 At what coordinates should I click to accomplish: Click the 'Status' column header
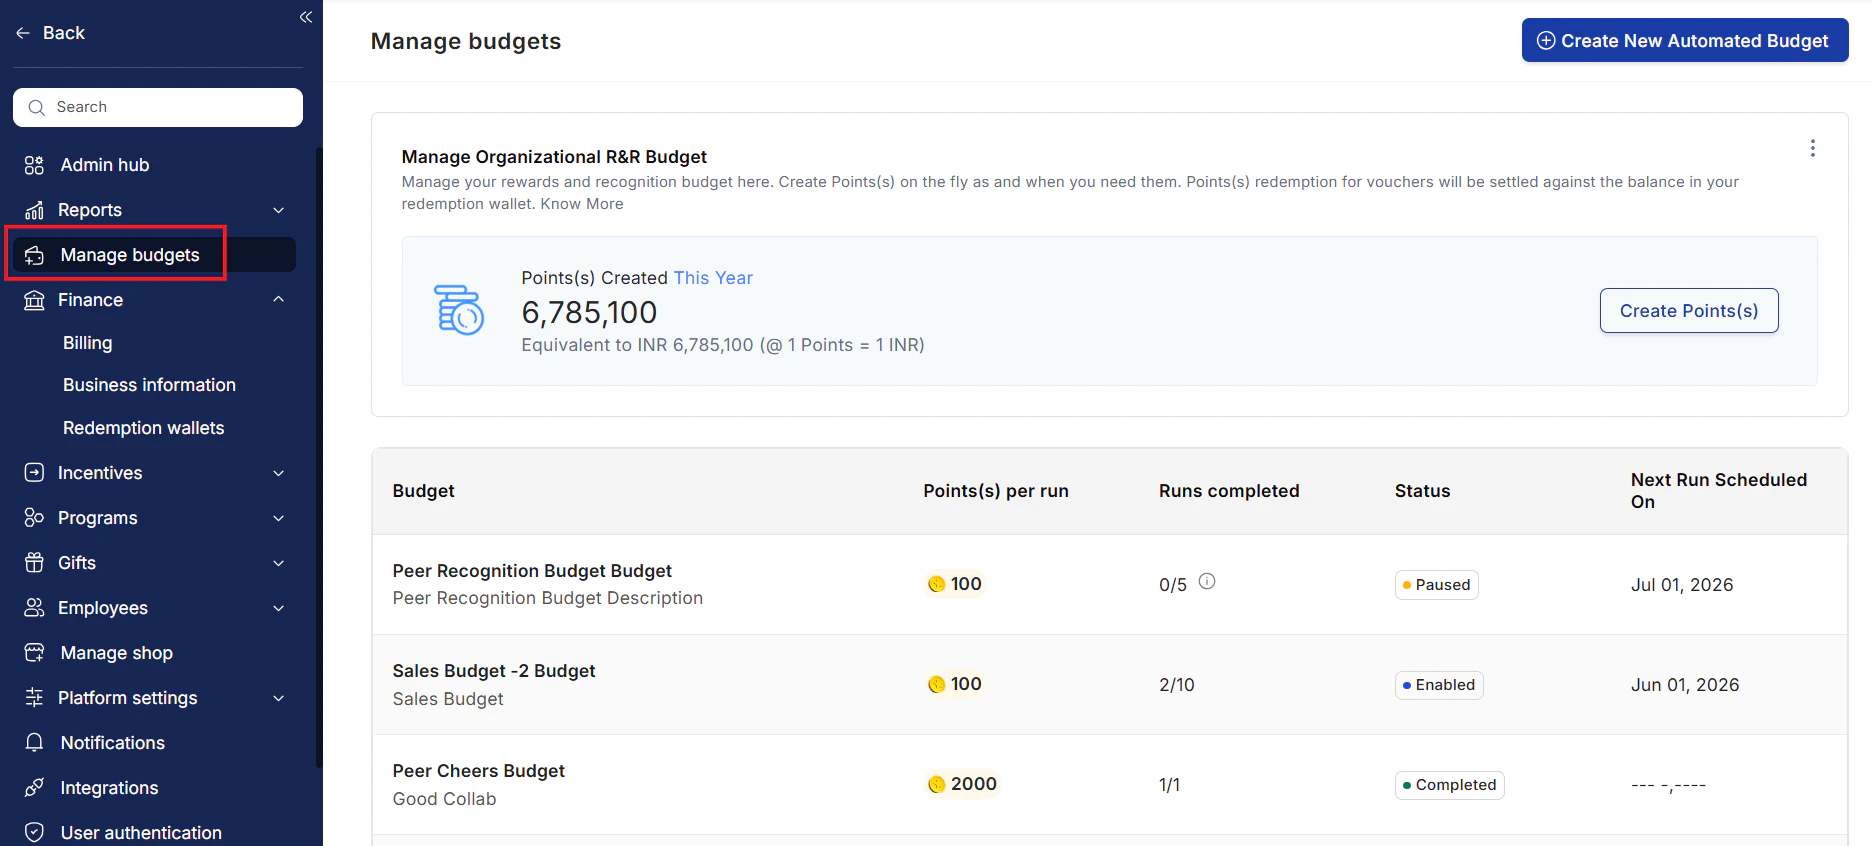pyautogui.click(x=1422, y=491)
